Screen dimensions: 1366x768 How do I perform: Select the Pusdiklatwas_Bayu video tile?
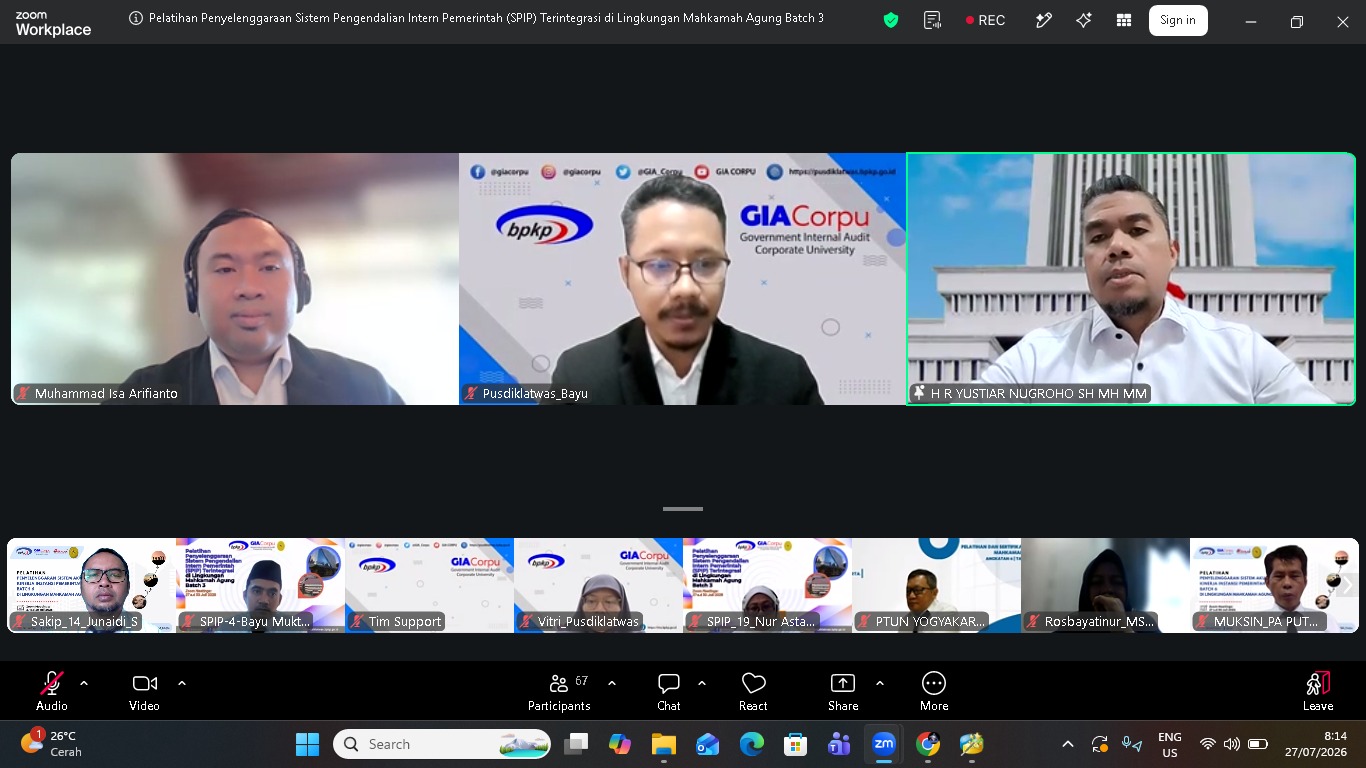click(x=683, y=279)
